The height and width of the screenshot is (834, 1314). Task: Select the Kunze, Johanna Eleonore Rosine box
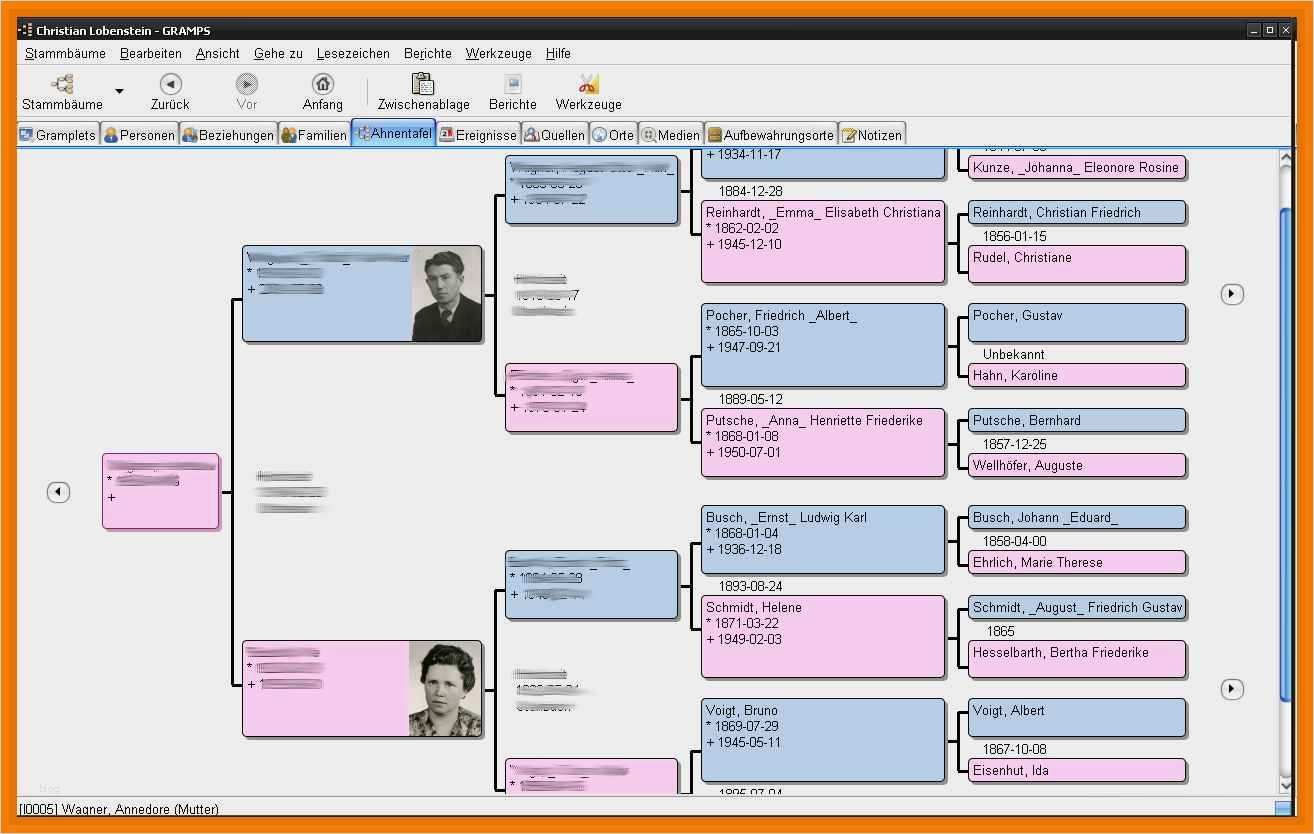(1077, 168)
